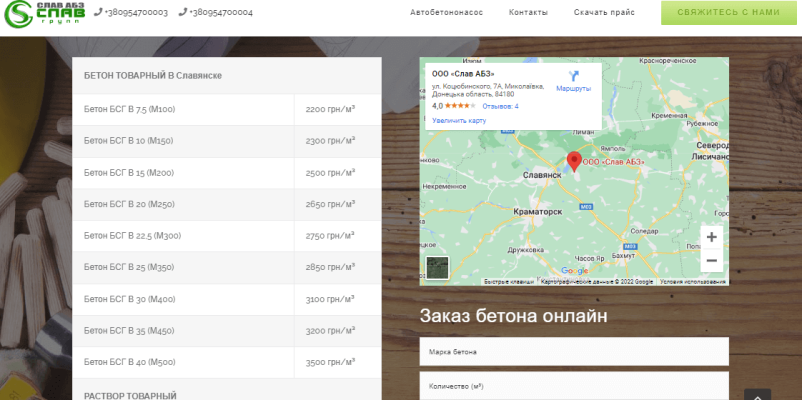Switch map to satellite view thumbnail
Screen dimensions: 802x400
tap(437, 268)
